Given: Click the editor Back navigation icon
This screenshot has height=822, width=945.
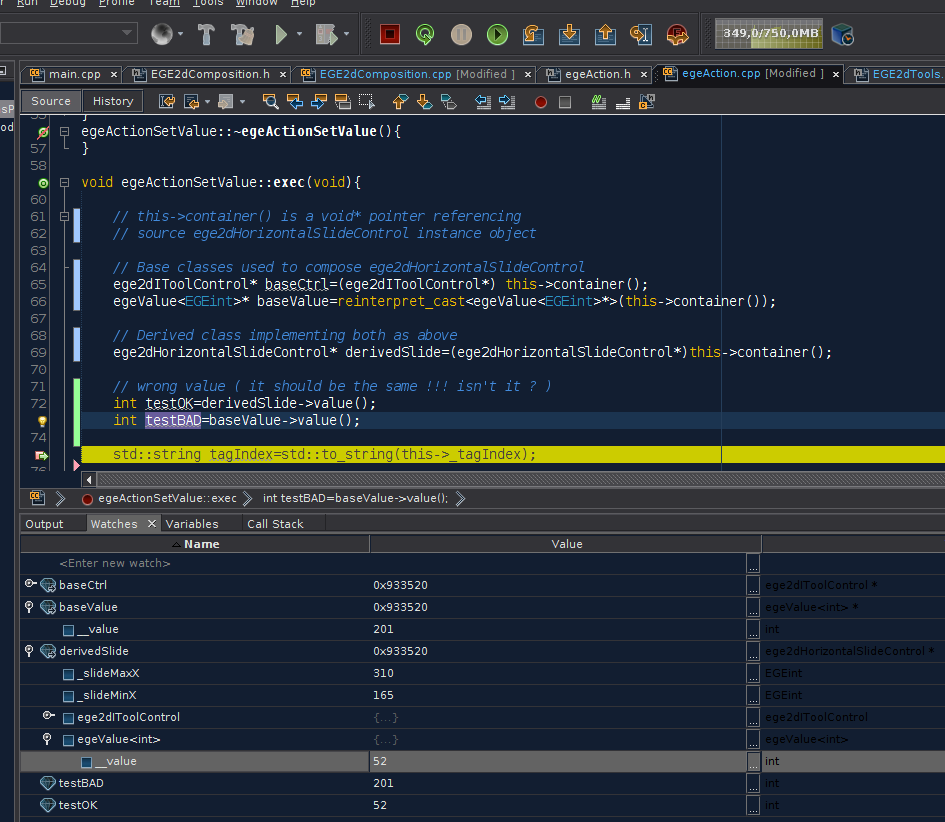Looking at the screenshot, I should coord(192,102).
